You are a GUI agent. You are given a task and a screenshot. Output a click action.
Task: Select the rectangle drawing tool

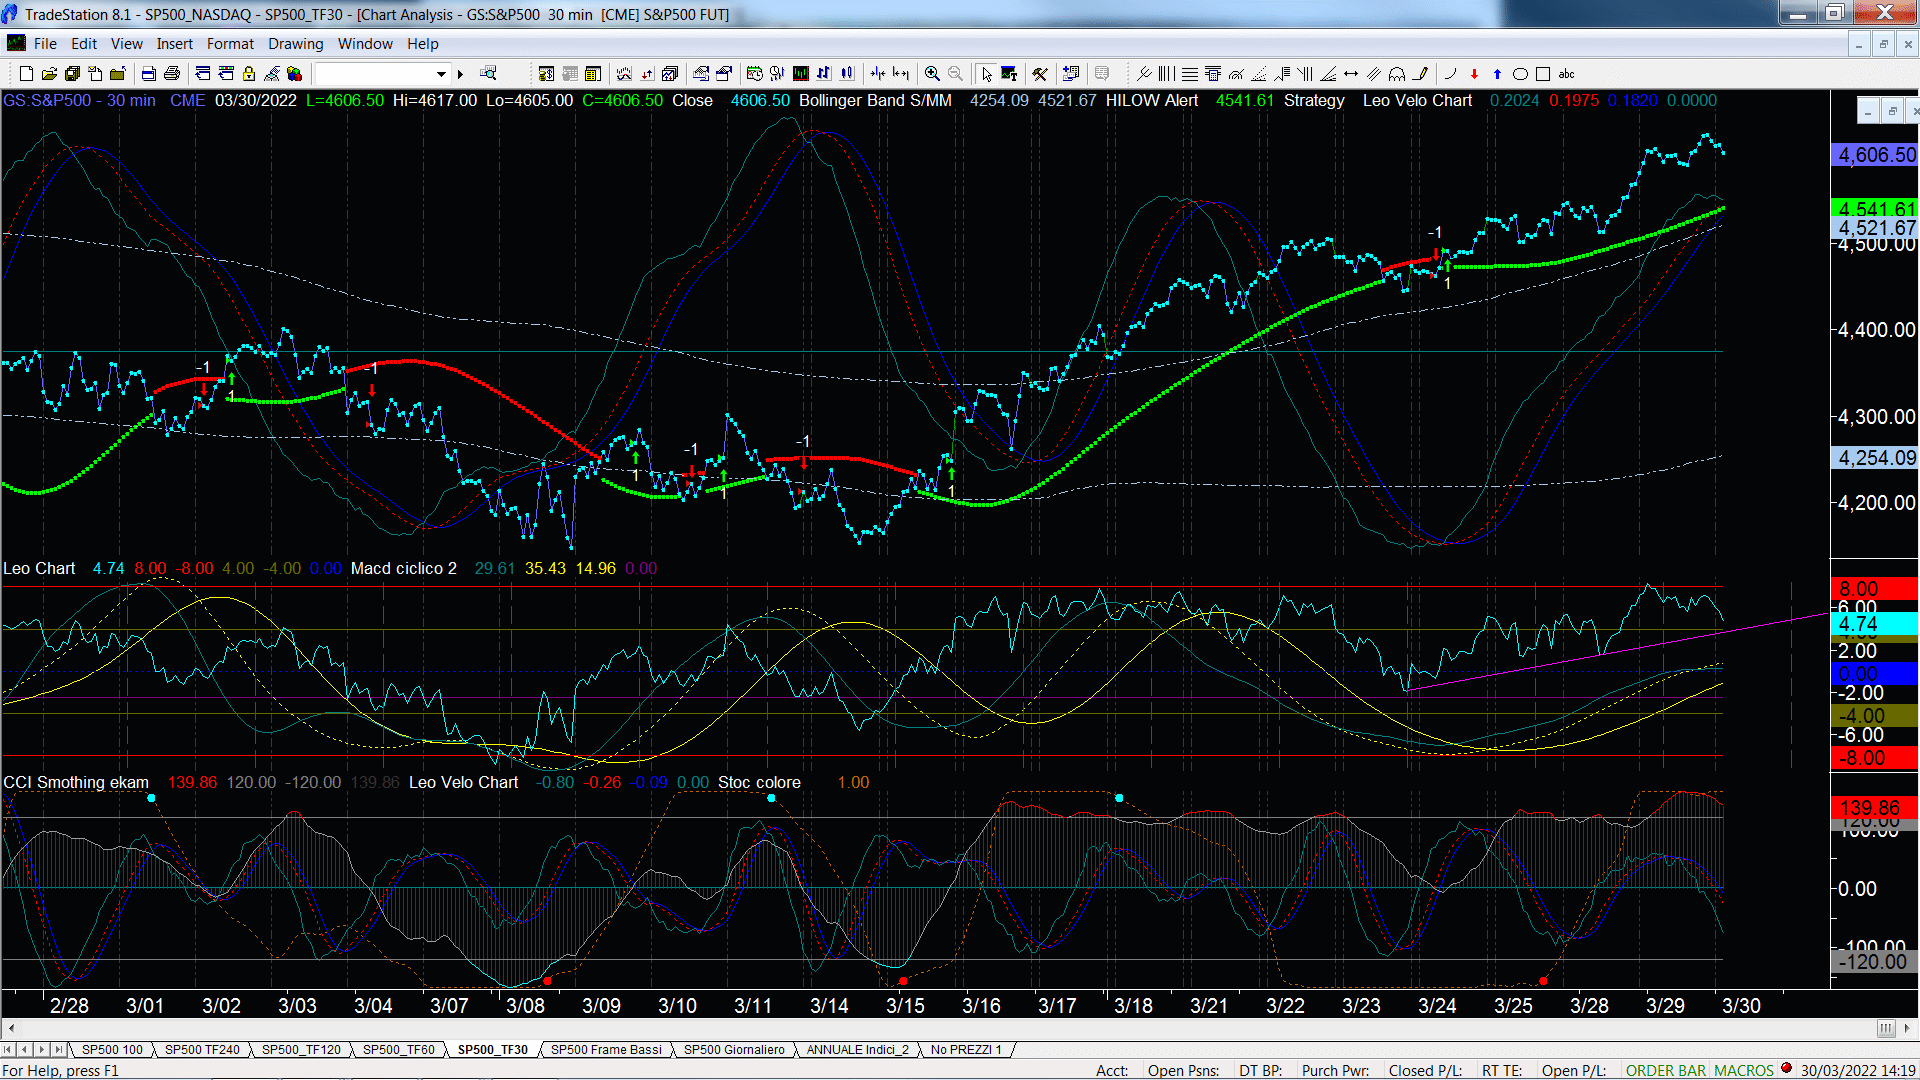pos(1543,74)
